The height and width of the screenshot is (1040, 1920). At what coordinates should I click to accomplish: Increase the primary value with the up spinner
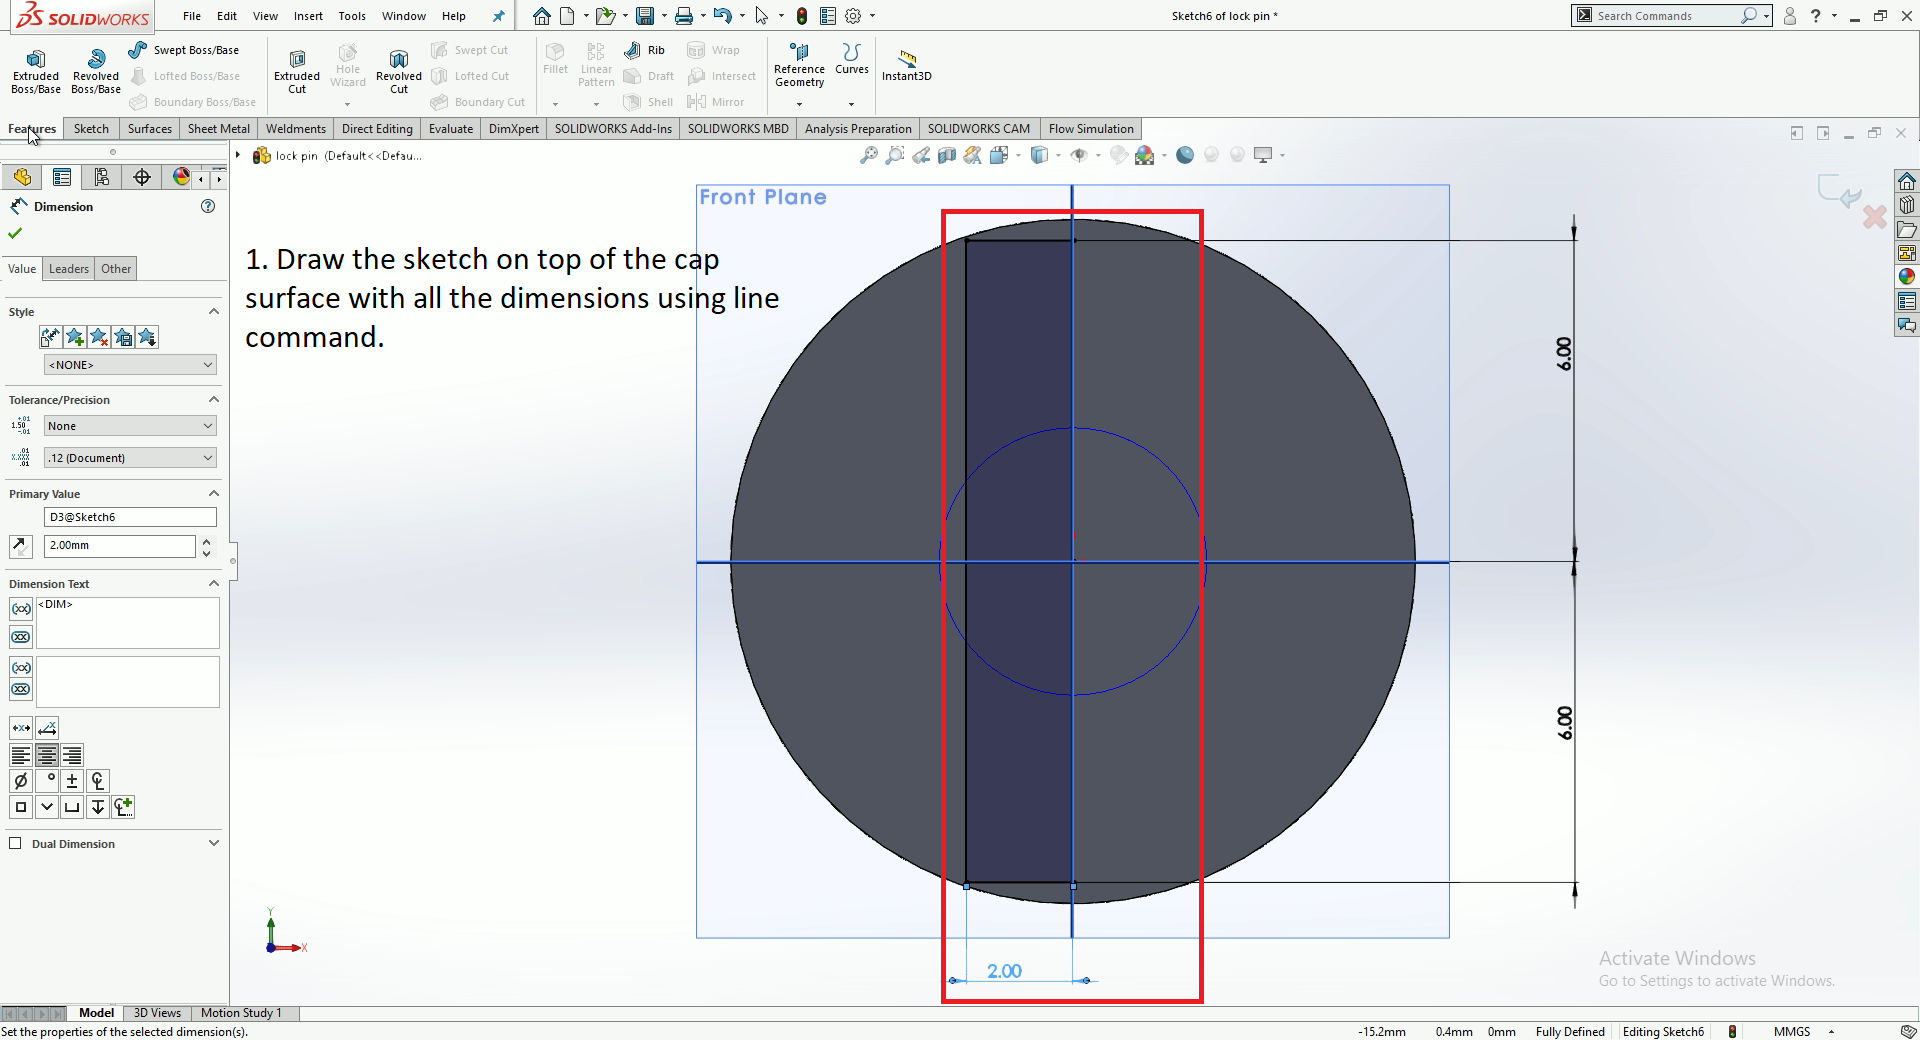click(207, 541)
